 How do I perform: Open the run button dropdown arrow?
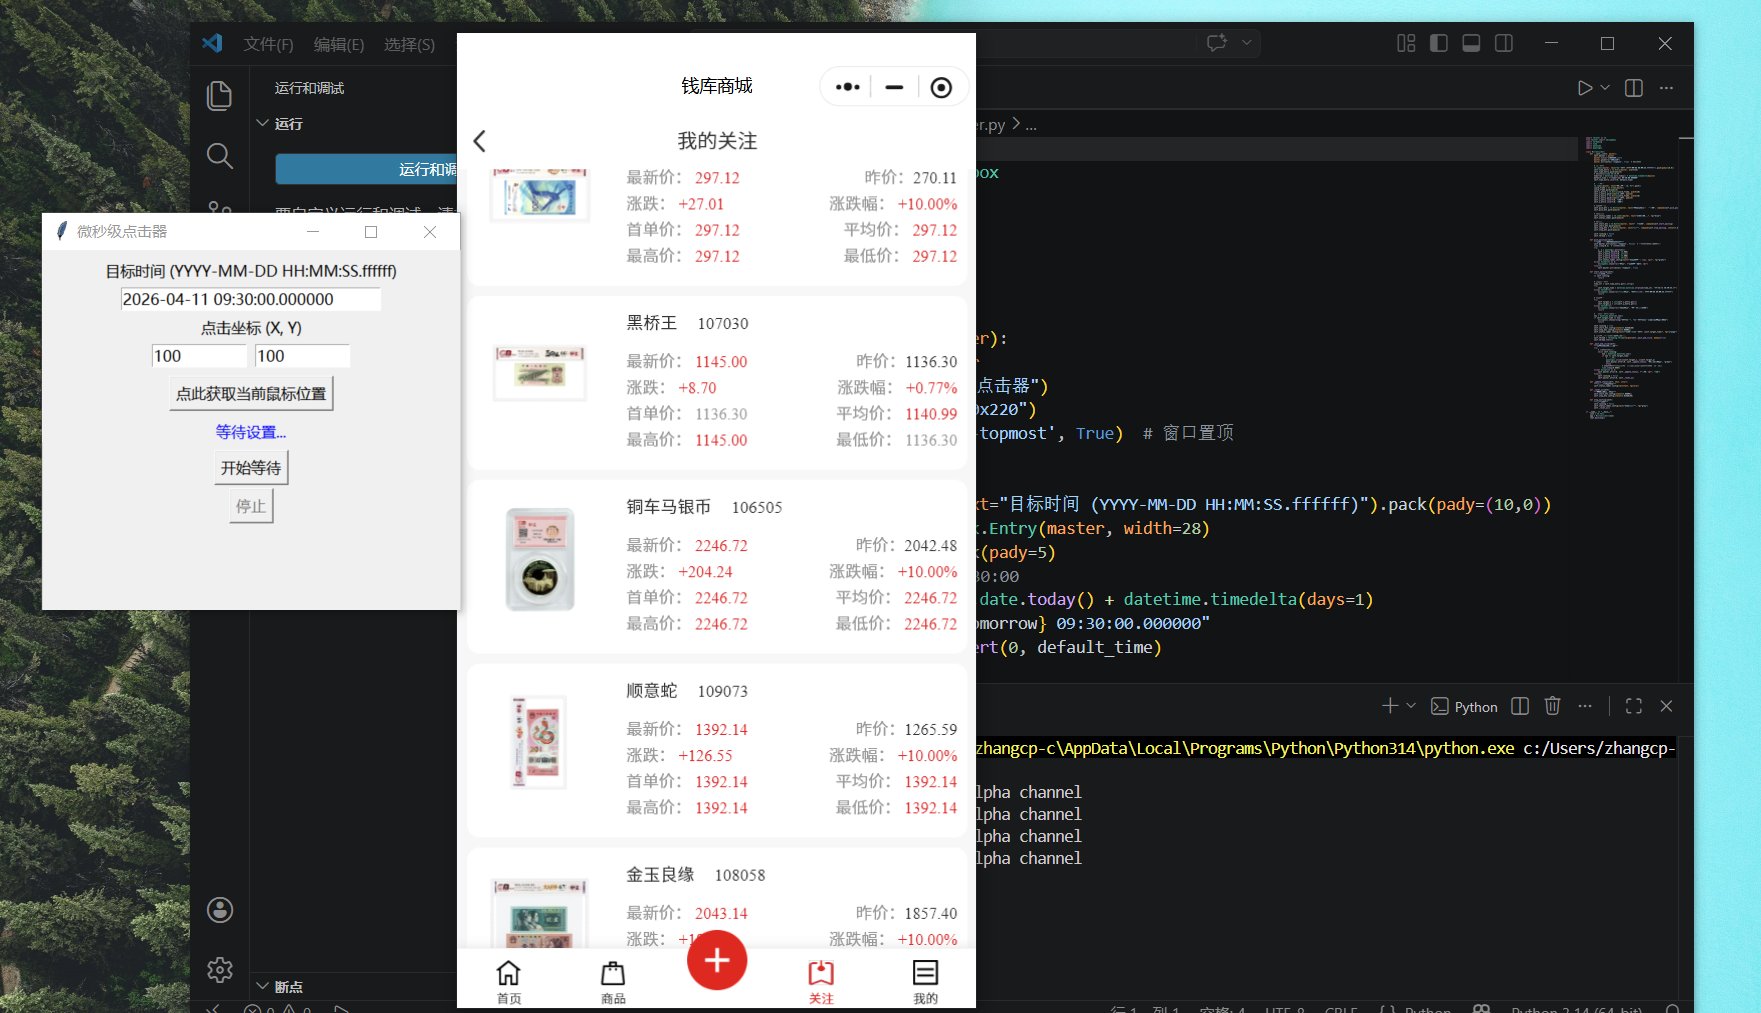[x=1605, y=88]
